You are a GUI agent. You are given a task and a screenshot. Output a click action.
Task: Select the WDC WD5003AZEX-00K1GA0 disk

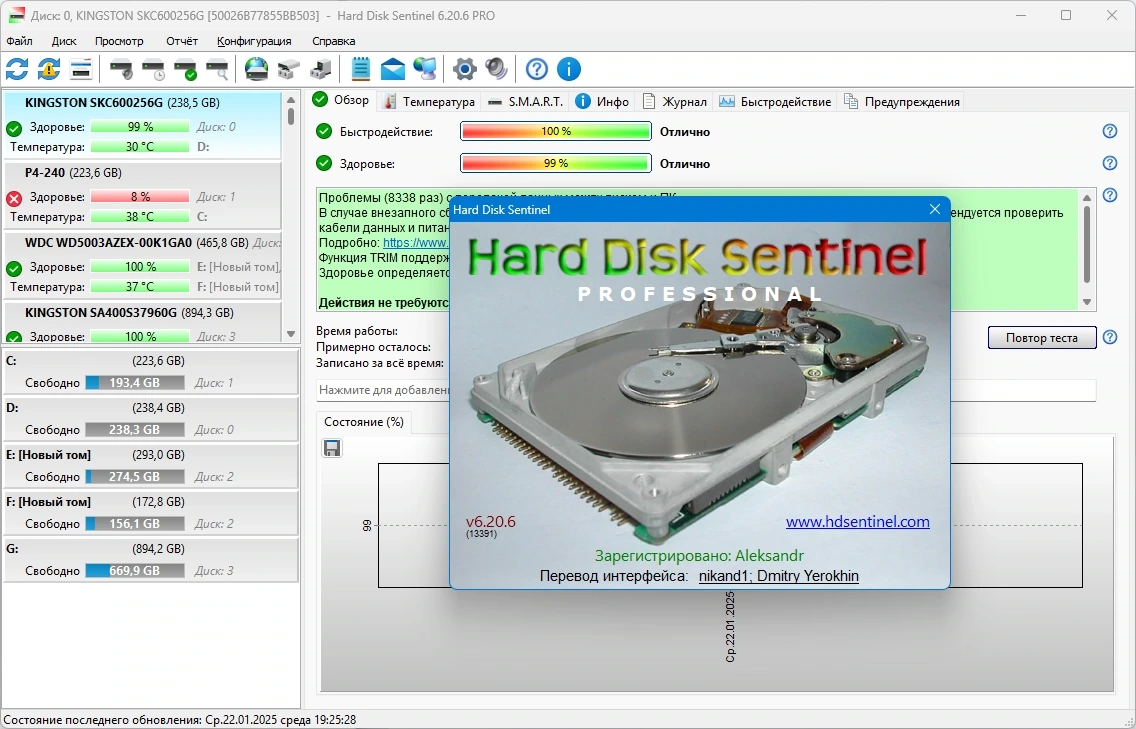point(142,265)
